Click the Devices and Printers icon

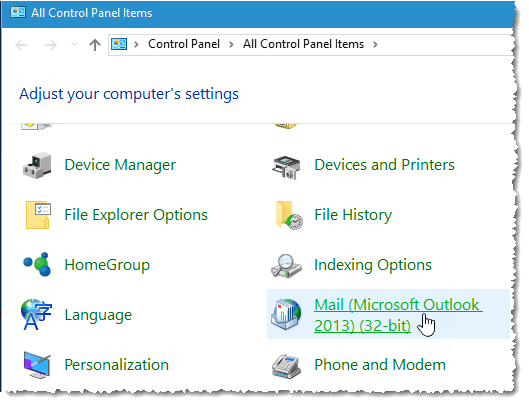click(x=286, y=167)
